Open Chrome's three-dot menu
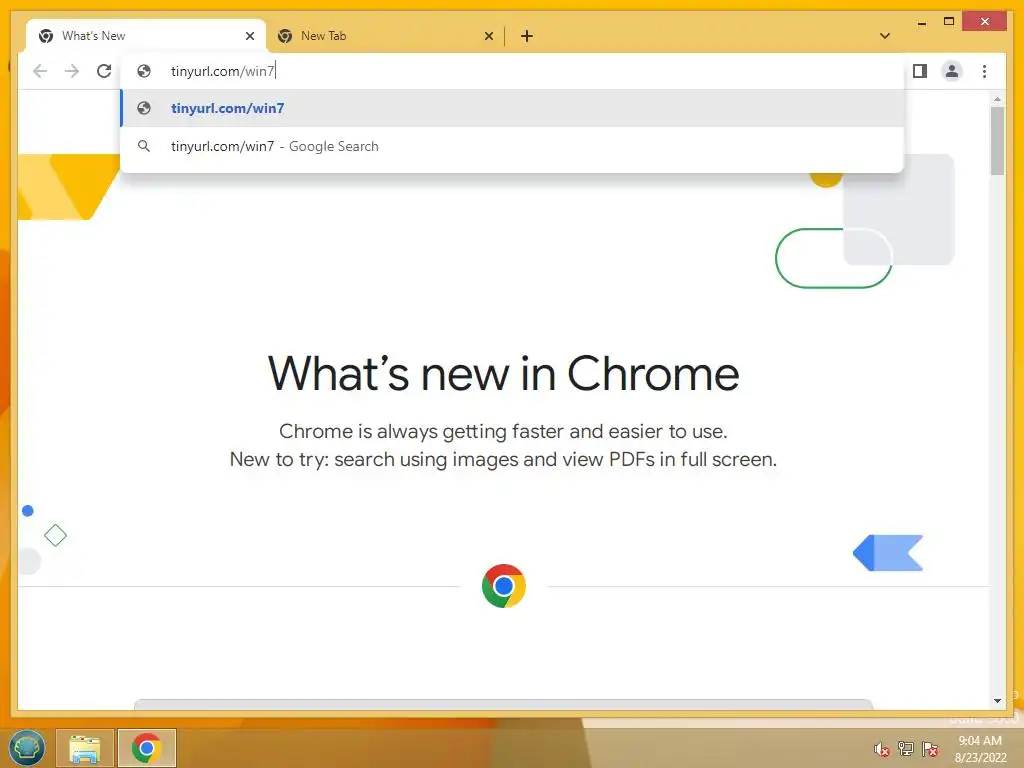Image resolution: width=1024 pixels, height=768 pixels. point(984,71)
